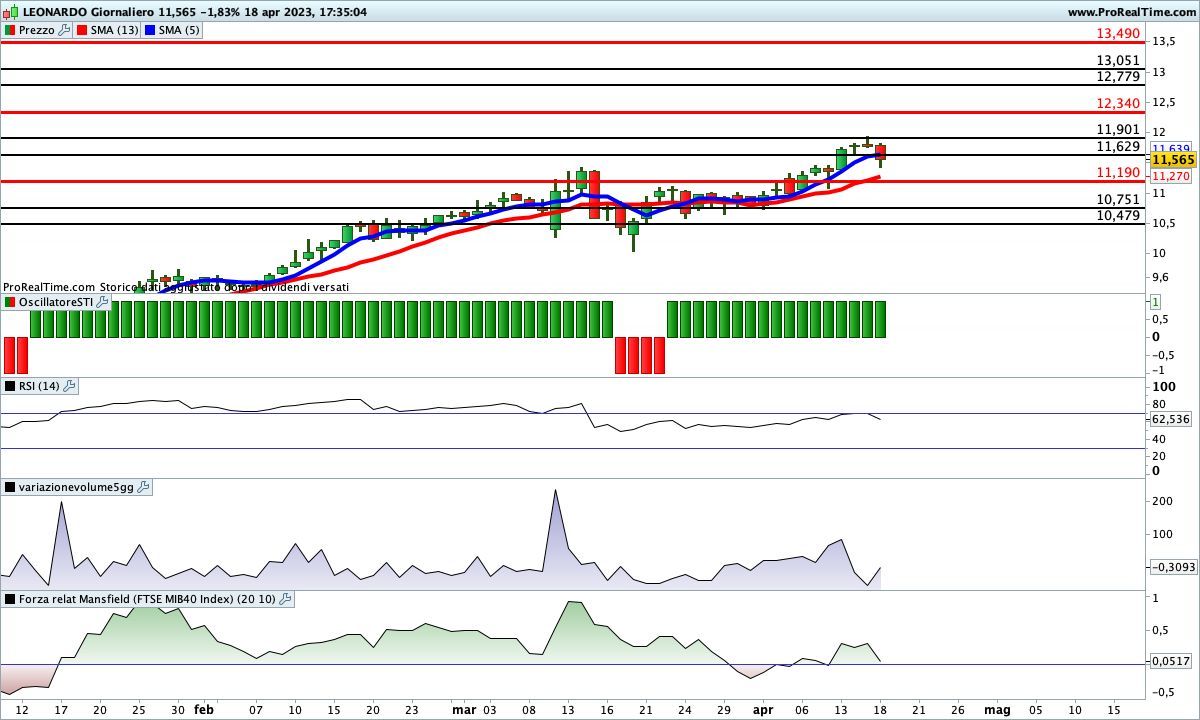The image size is (1200, 720).
Task: Open the RSI (14) settings wrench
Action: click(x=70, y=386)
